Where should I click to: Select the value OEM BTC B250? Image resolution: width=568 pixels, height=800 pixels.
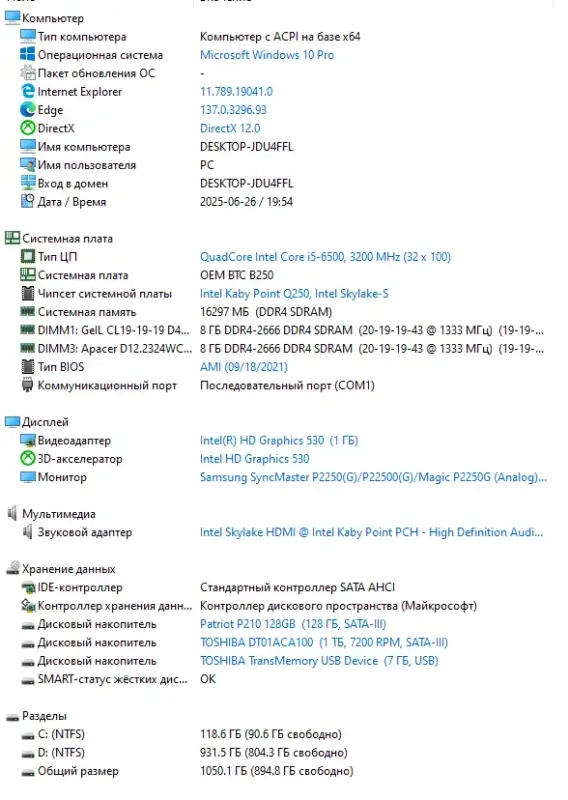(x=237, y=275)
